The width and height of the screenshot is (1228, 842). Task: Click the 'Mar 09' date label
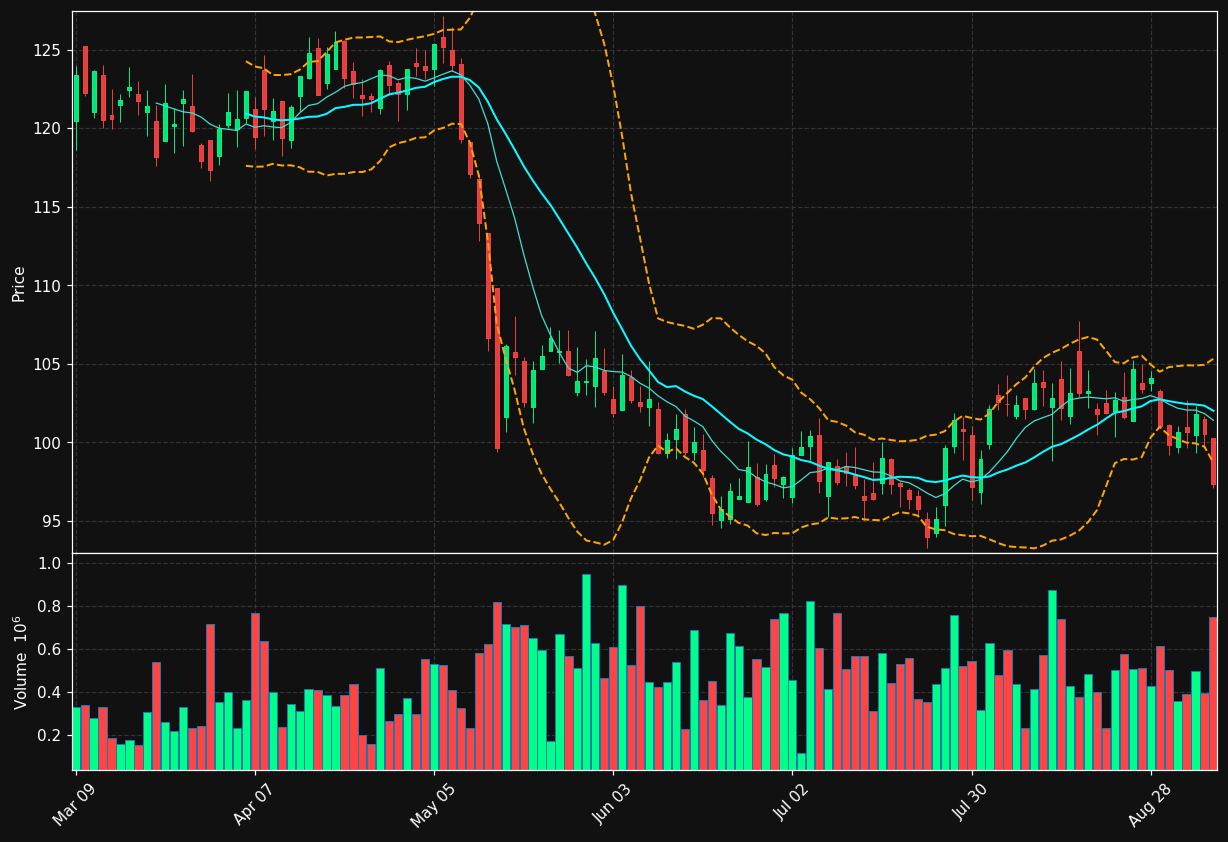73,805
